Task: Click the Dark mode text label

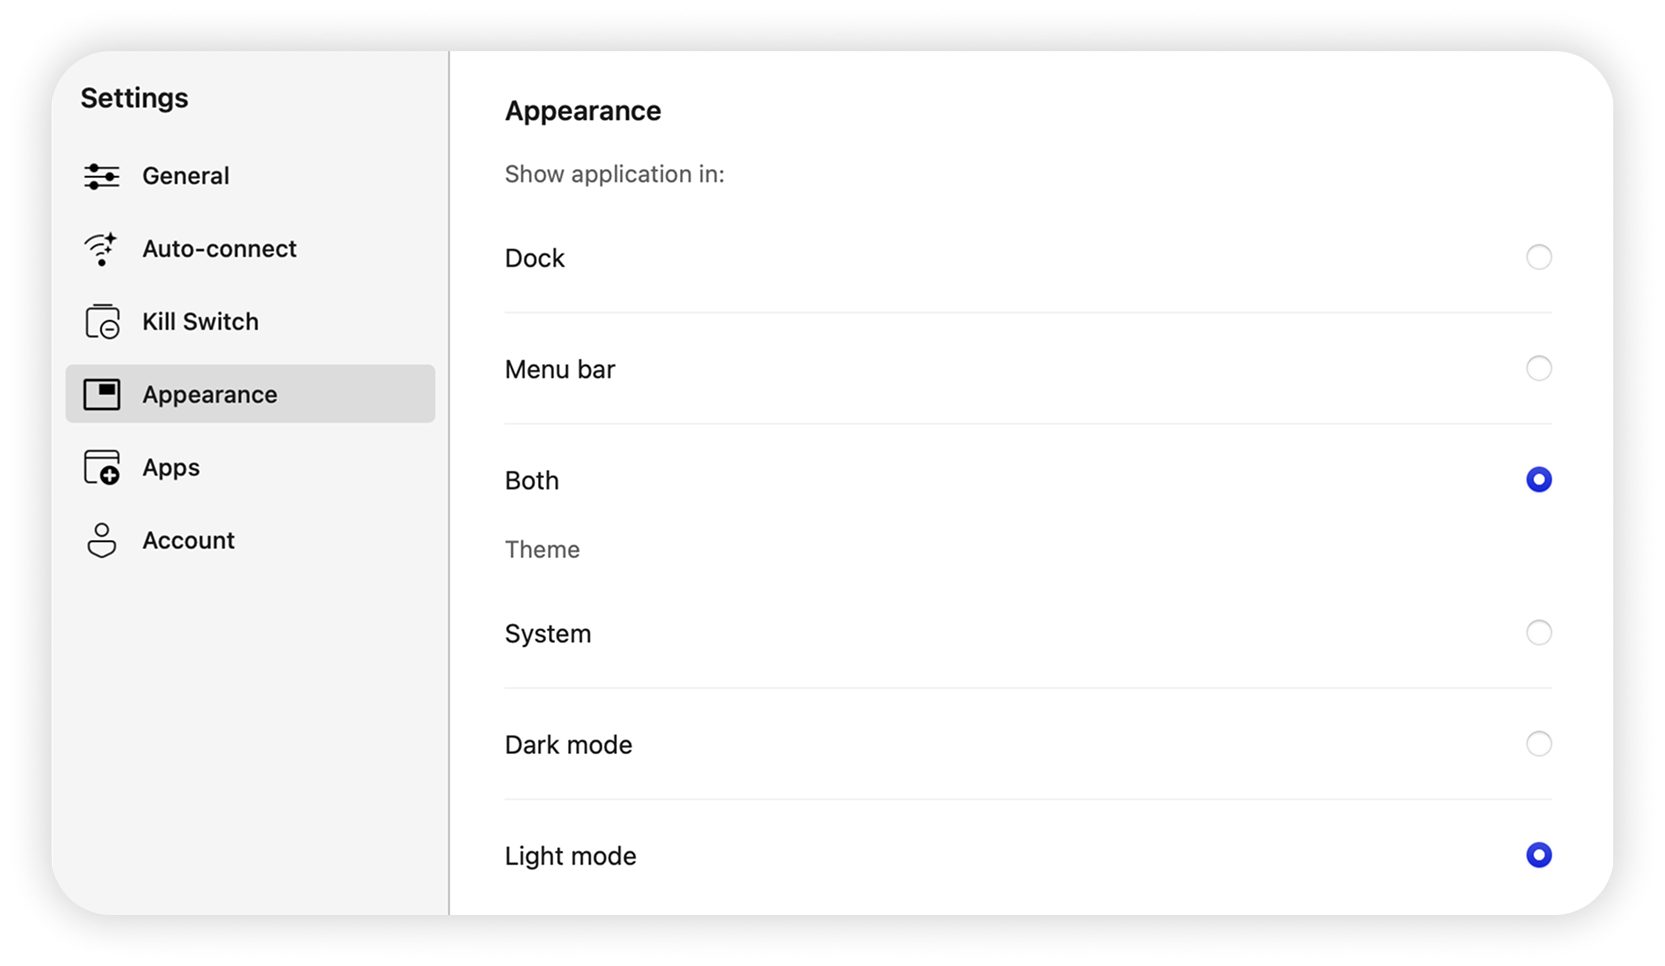Action: (x=568, y=745)
